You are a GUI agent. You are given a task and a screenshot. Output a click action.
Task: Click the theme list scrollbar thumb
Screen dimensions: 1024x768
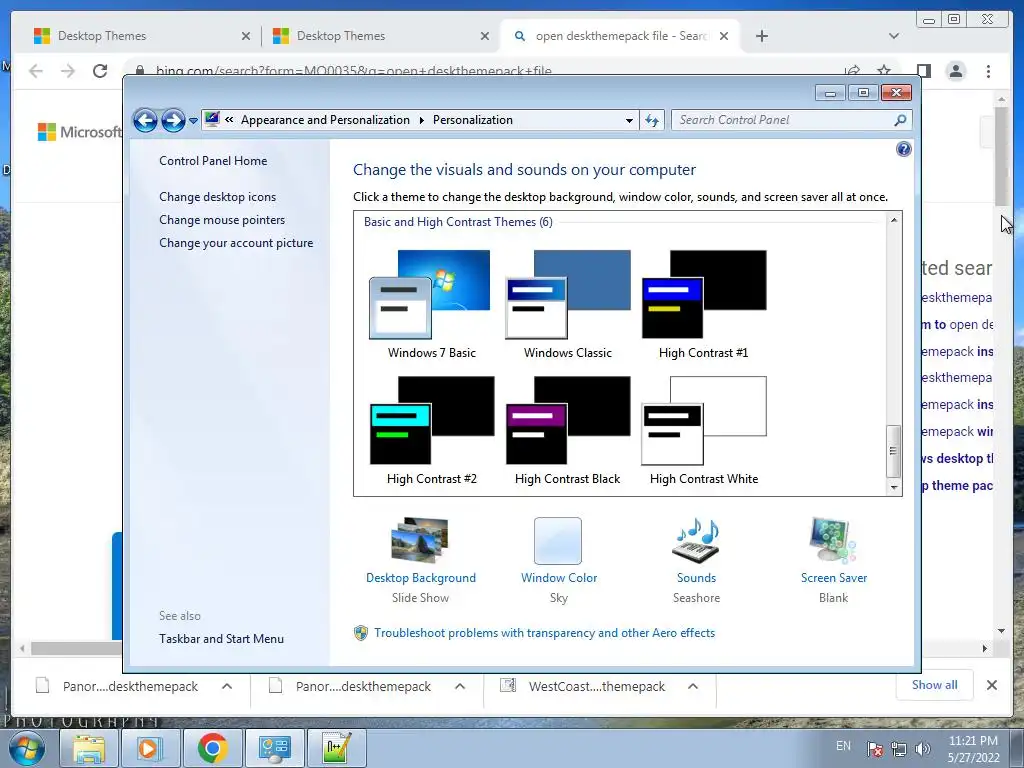tap(893, 451)
